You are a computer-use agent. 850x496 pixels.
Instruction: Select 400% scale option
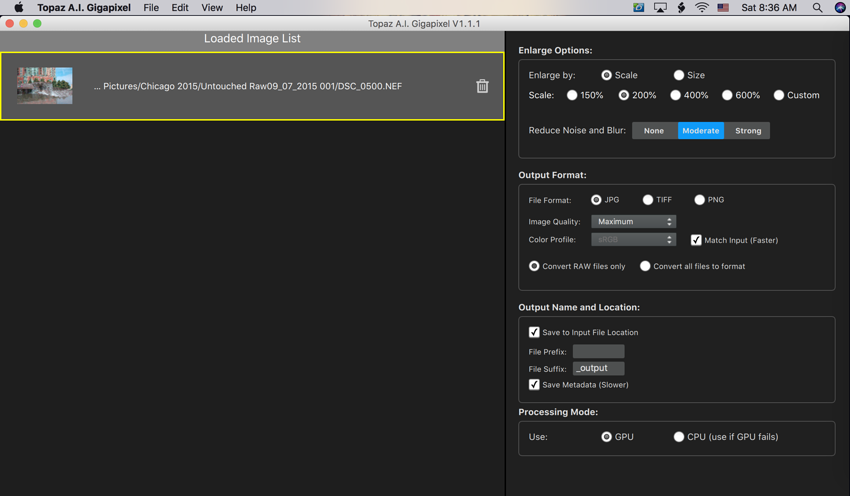point(676,96)
